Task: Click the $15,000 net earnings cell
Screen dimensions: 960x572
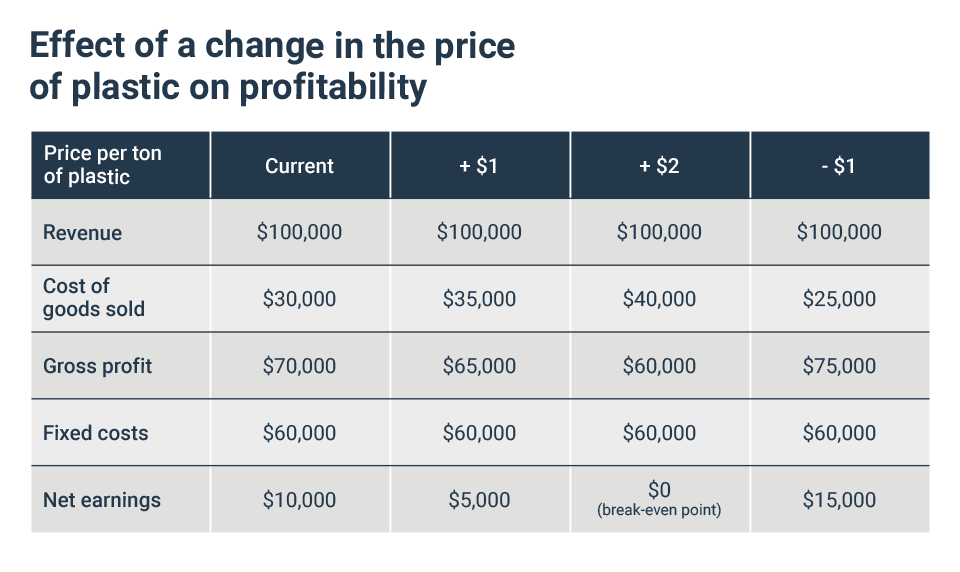Action: tap(839, 500)
